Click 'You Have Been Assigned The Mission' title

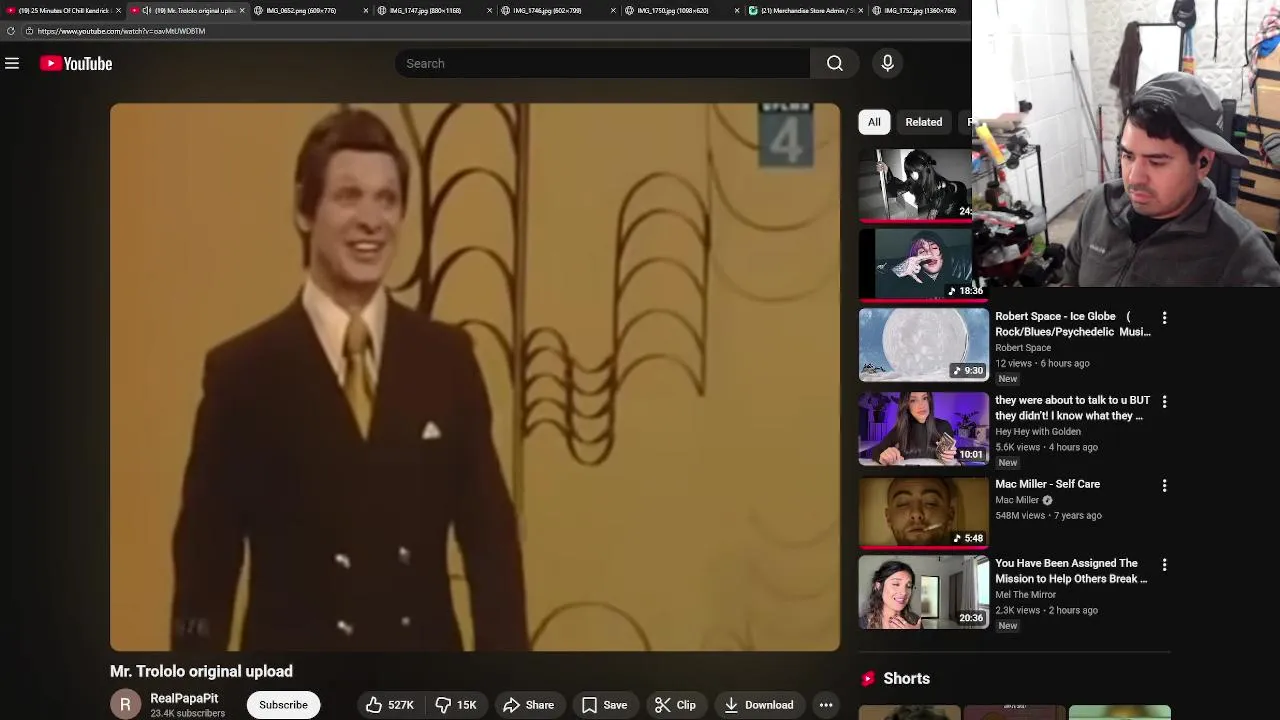coord(1071,571)
